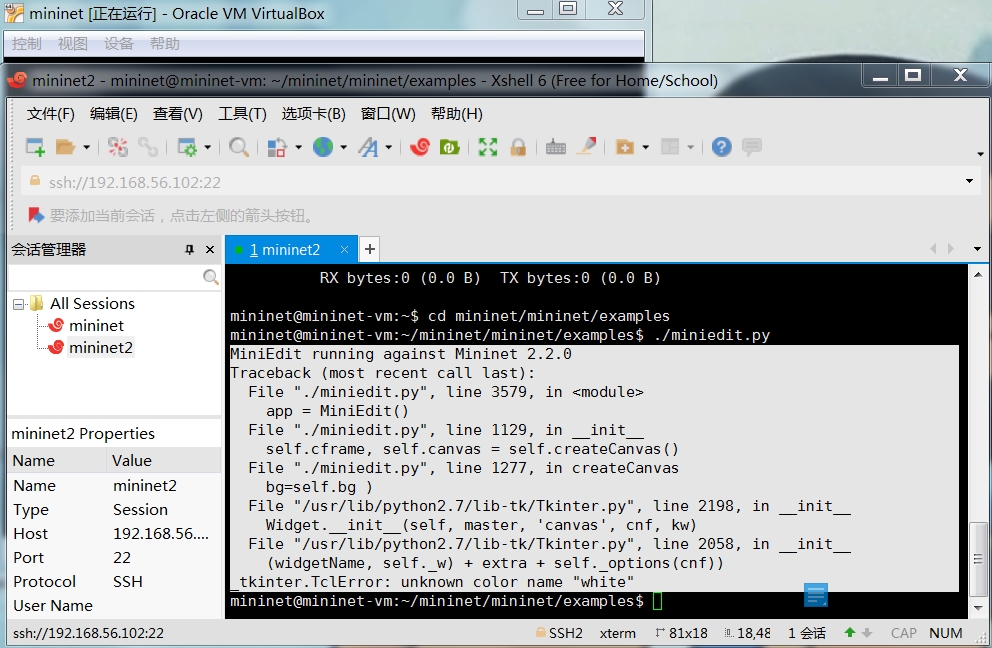Launch Xftp with the red swirl icon

tap(419, 147)
